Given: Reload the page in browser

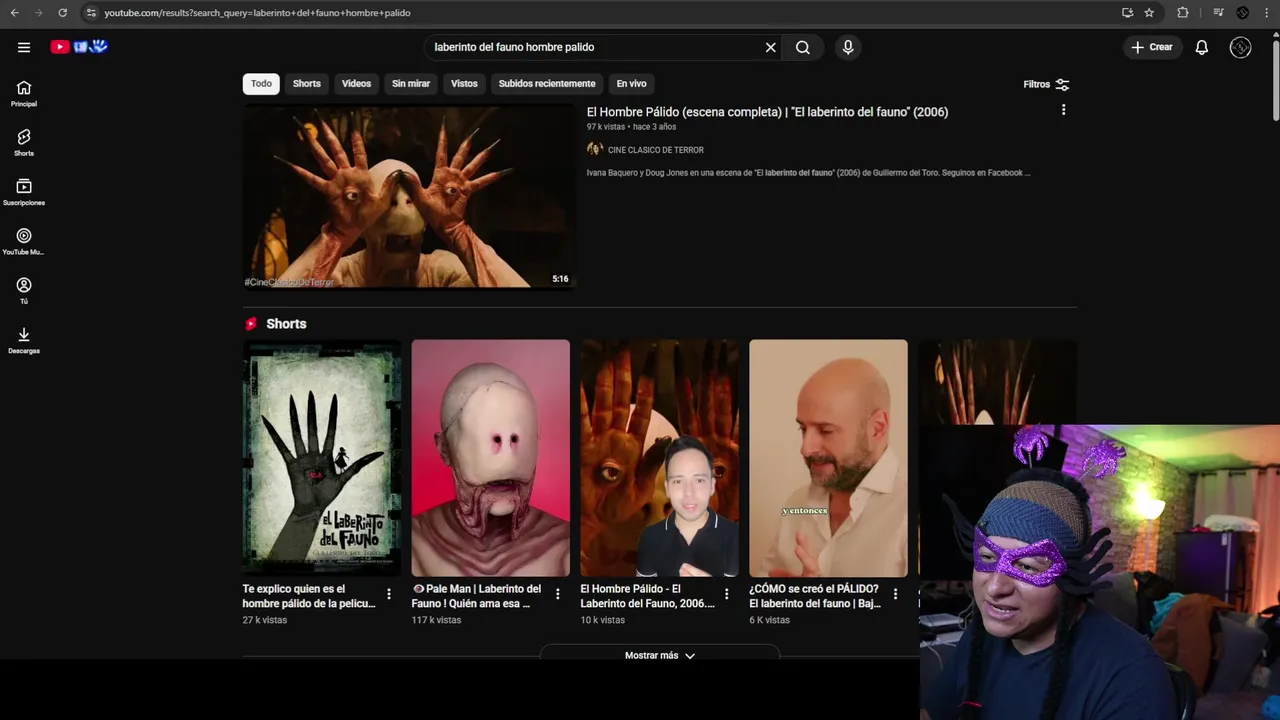Looking at the screenshot, I should tap(62, 13).
